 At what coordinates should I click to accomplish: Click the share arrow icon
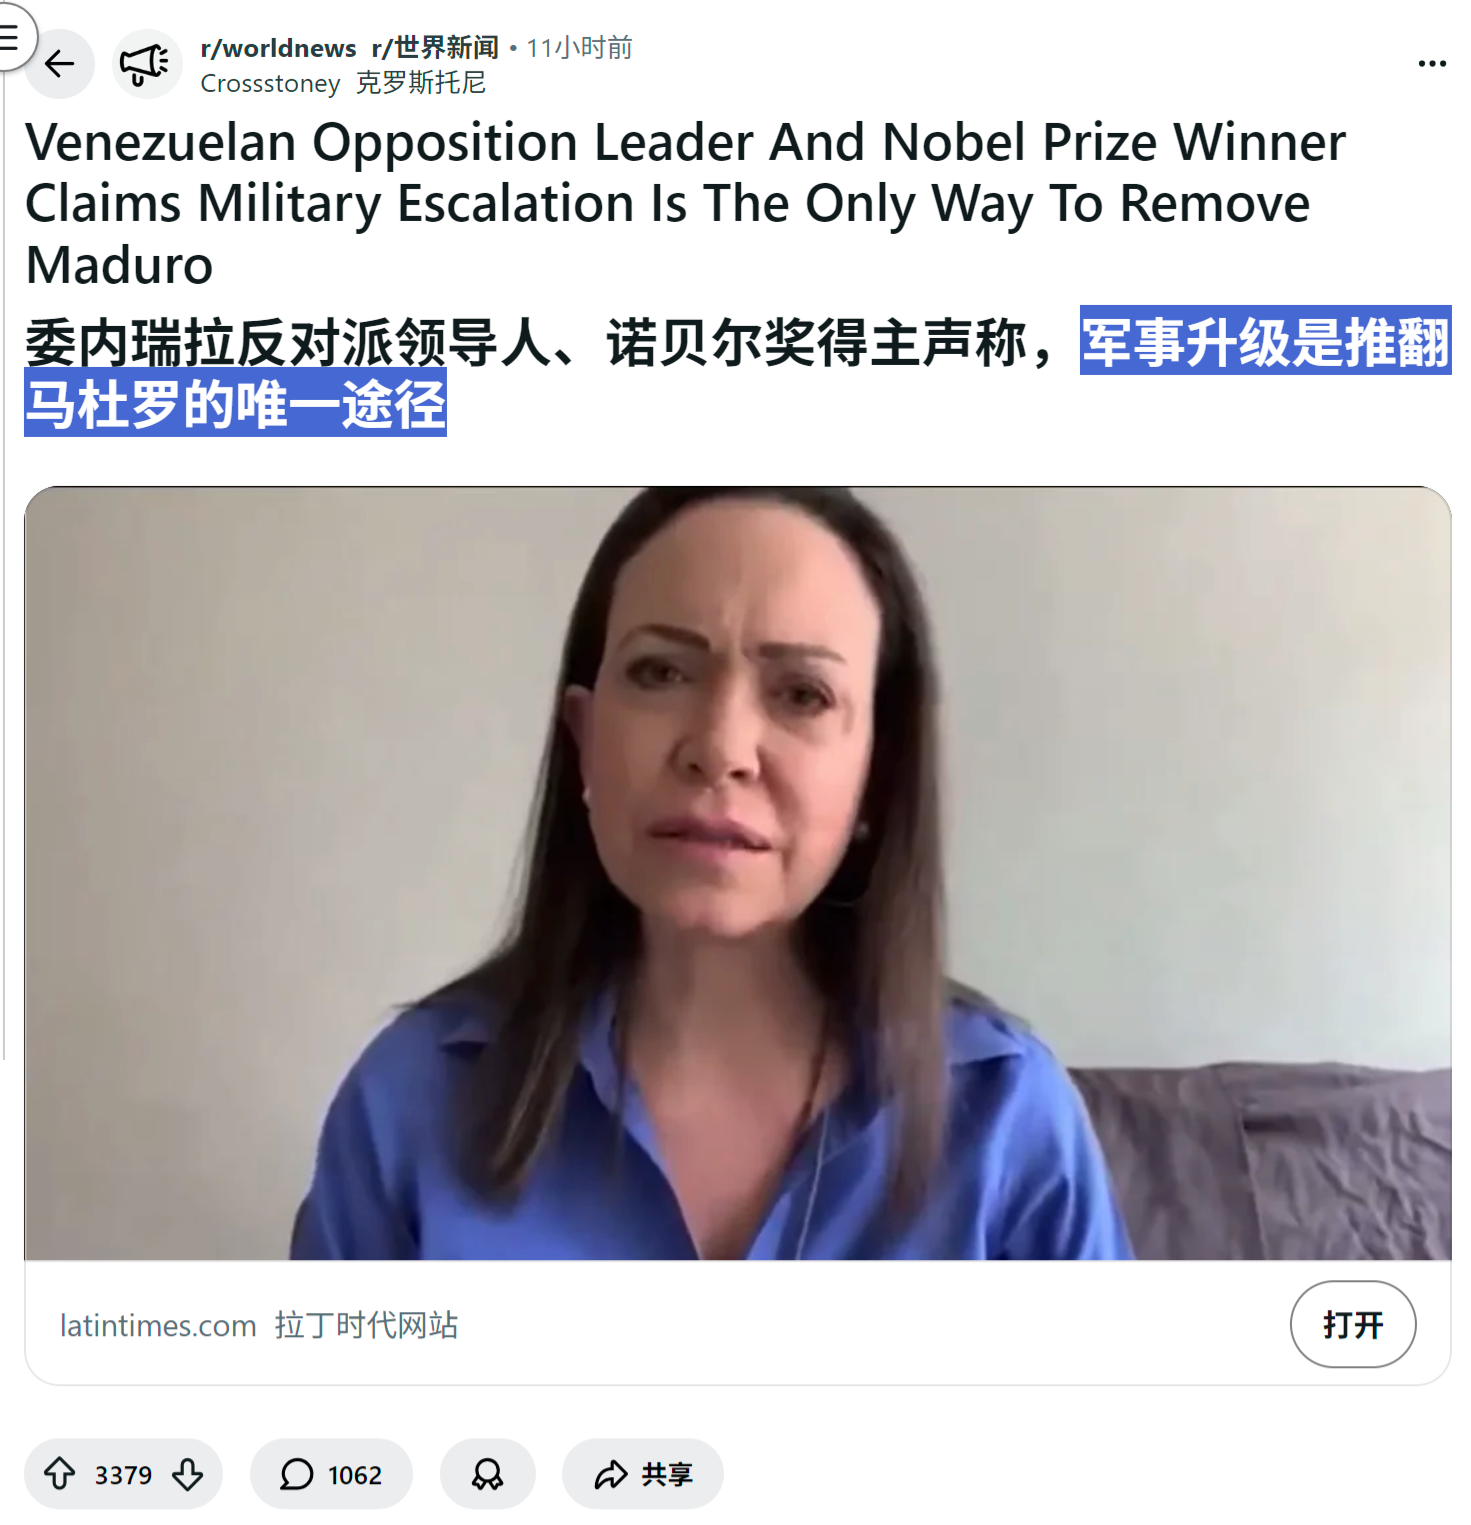tap(610, 1474)
